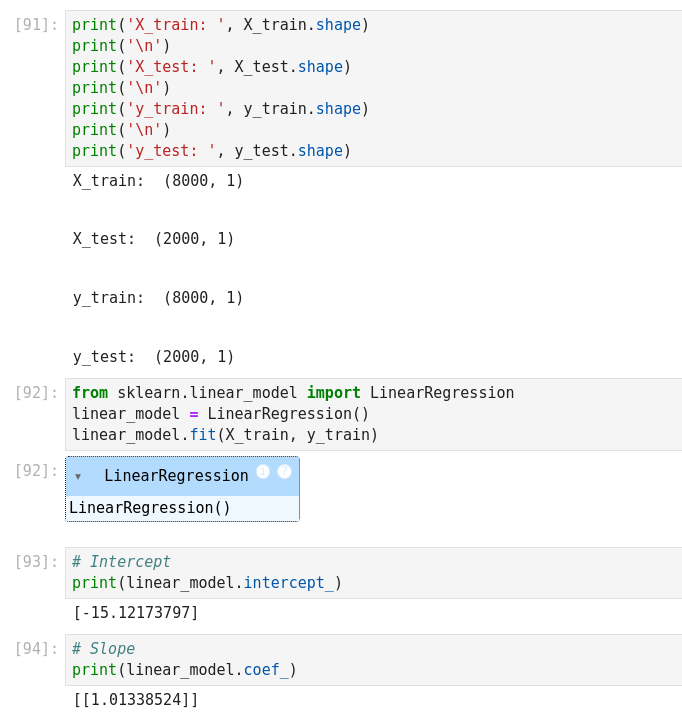Place cursor on print X_train shape line
Viewport: 682px width, 716px height.
[220, 24]
